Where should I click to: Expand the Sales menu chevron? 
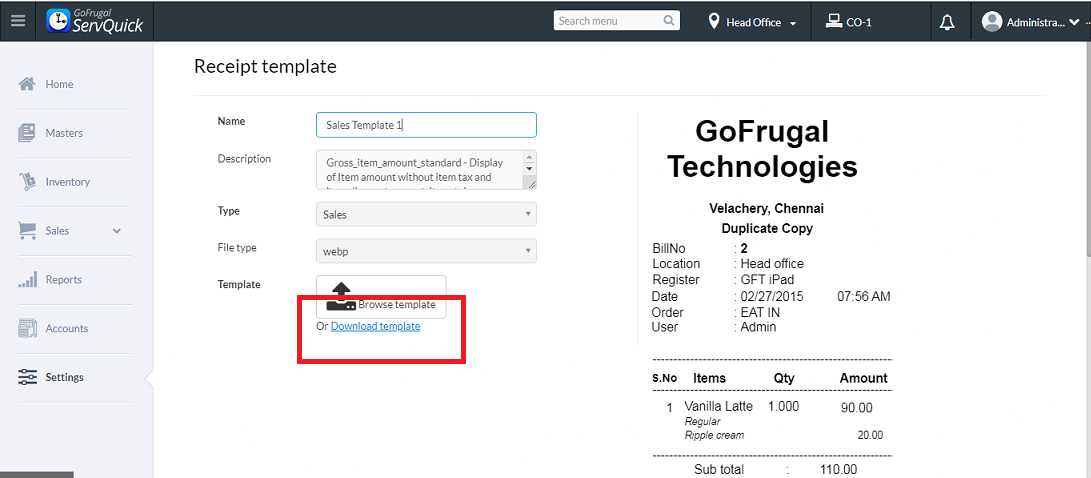[x=117, y=231]
